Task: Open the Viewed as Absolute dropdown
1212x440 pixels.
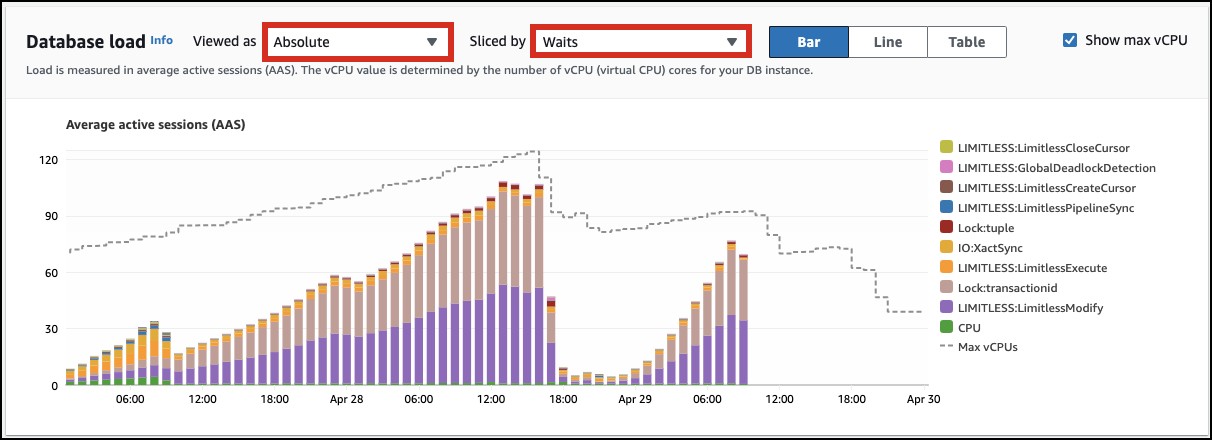Action: coord(356,42)
